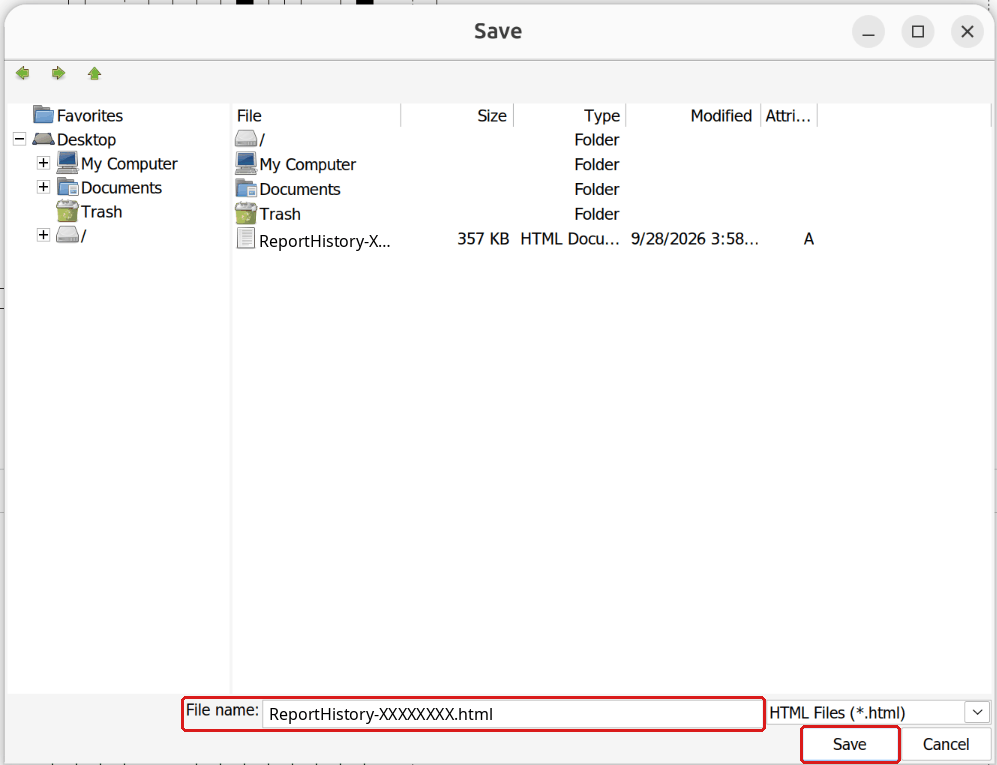Image resolution: width=997 pixels, height=765 pixels.
Task: Click root drive icon in file list
Action: point(246,139)
